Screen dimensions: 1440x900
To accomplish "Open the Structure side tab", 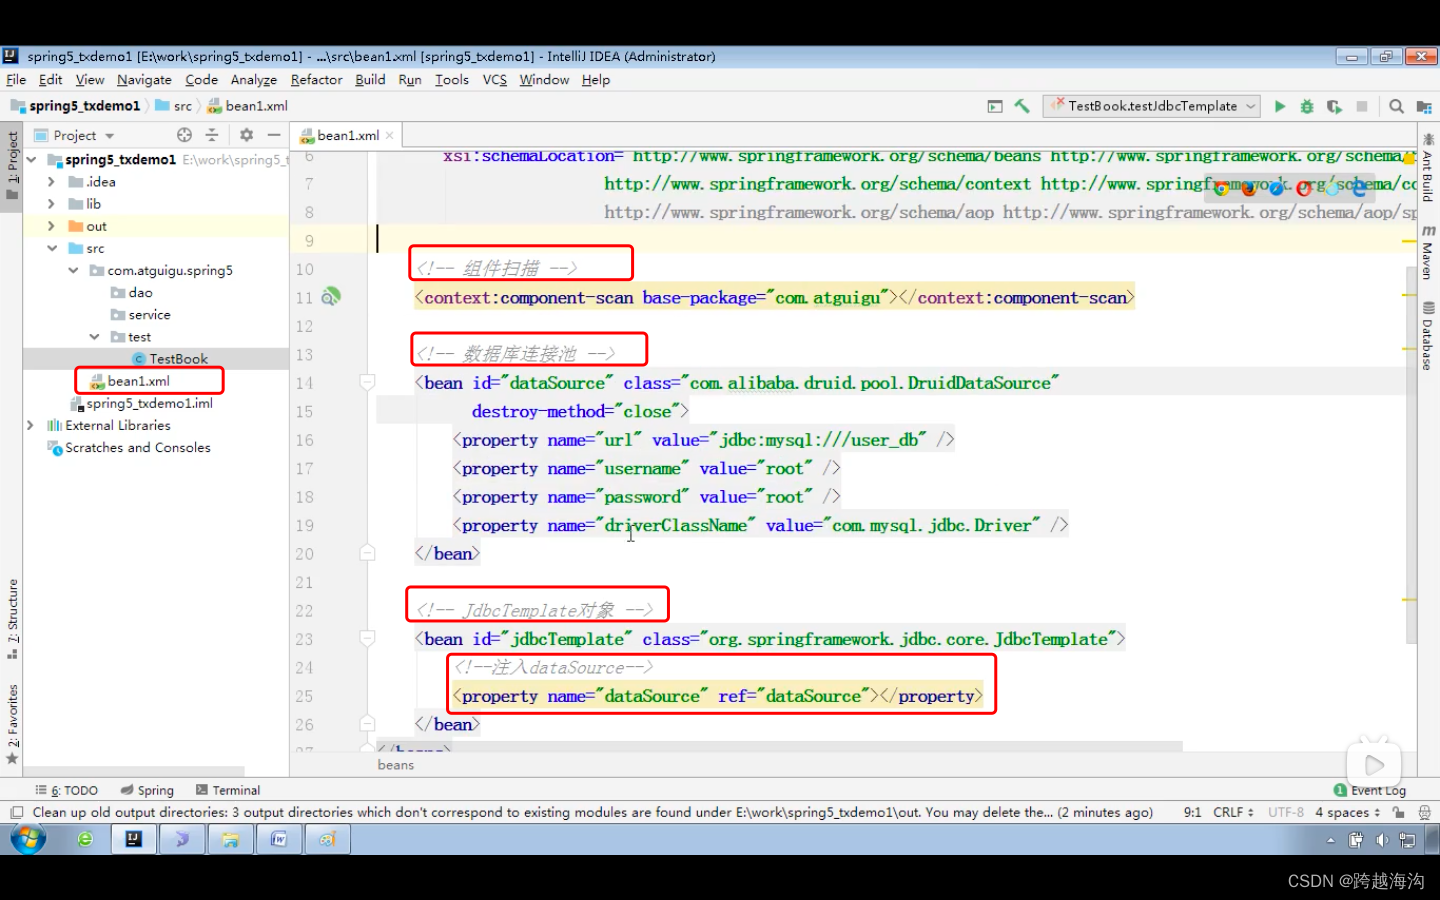I will point(12,618).
